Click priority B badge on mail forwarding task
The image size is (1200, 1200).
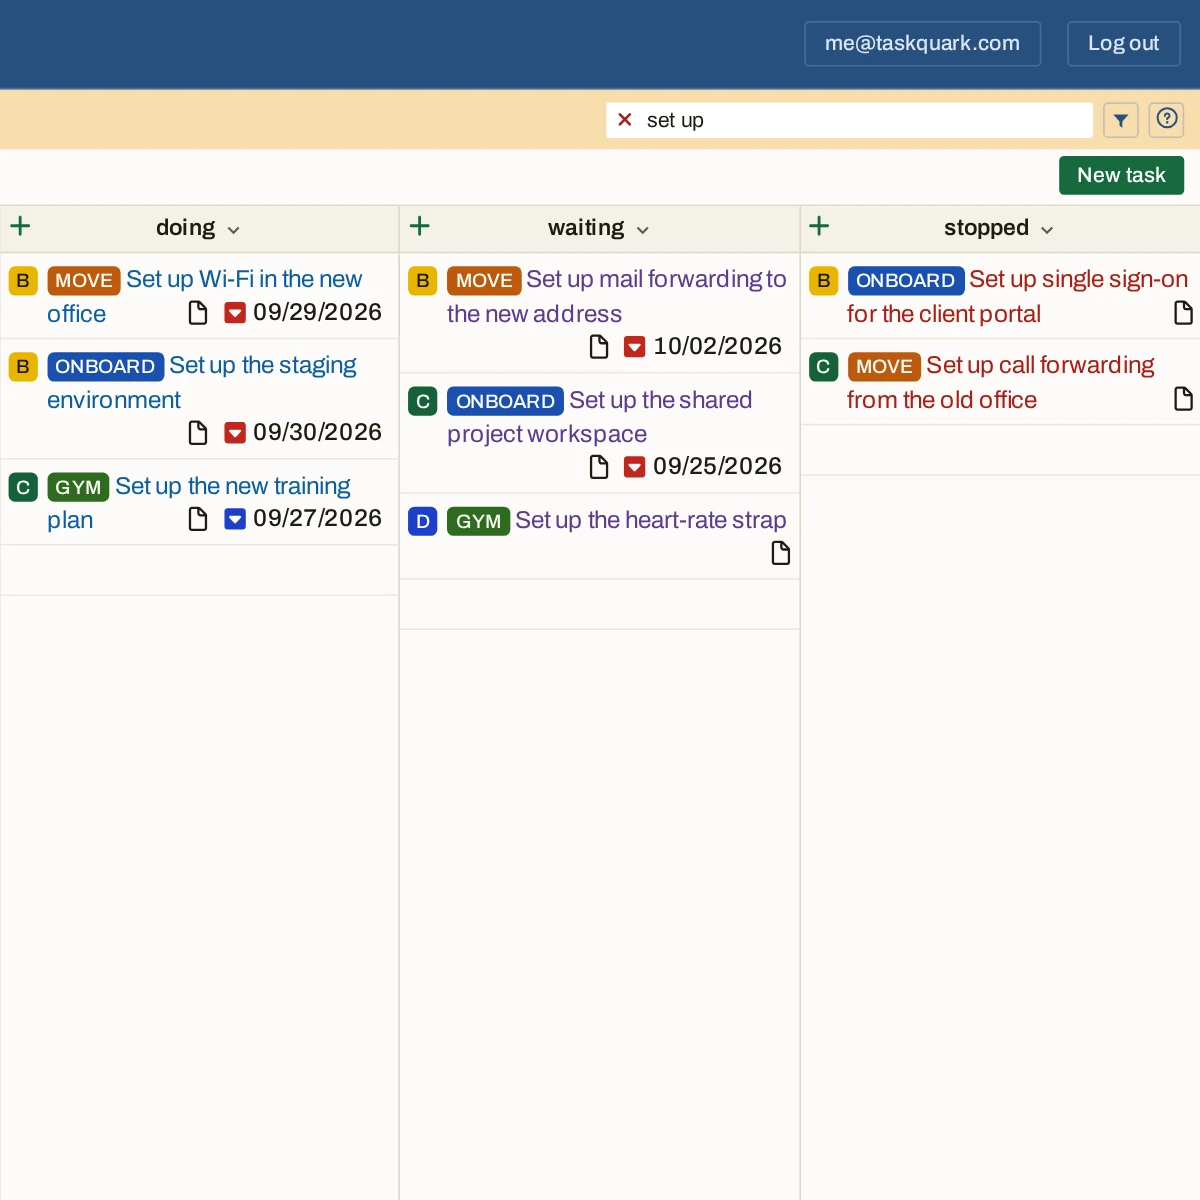[423, 281]
